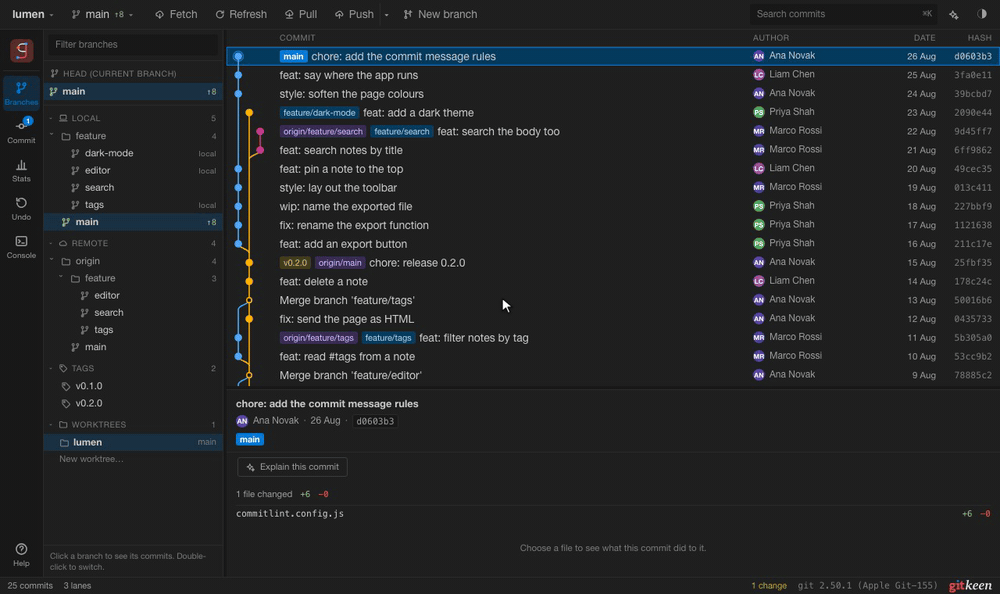Screen dimensions: 1000x594
Task: Click New worktree… link
Action: (x=91, y=459)
